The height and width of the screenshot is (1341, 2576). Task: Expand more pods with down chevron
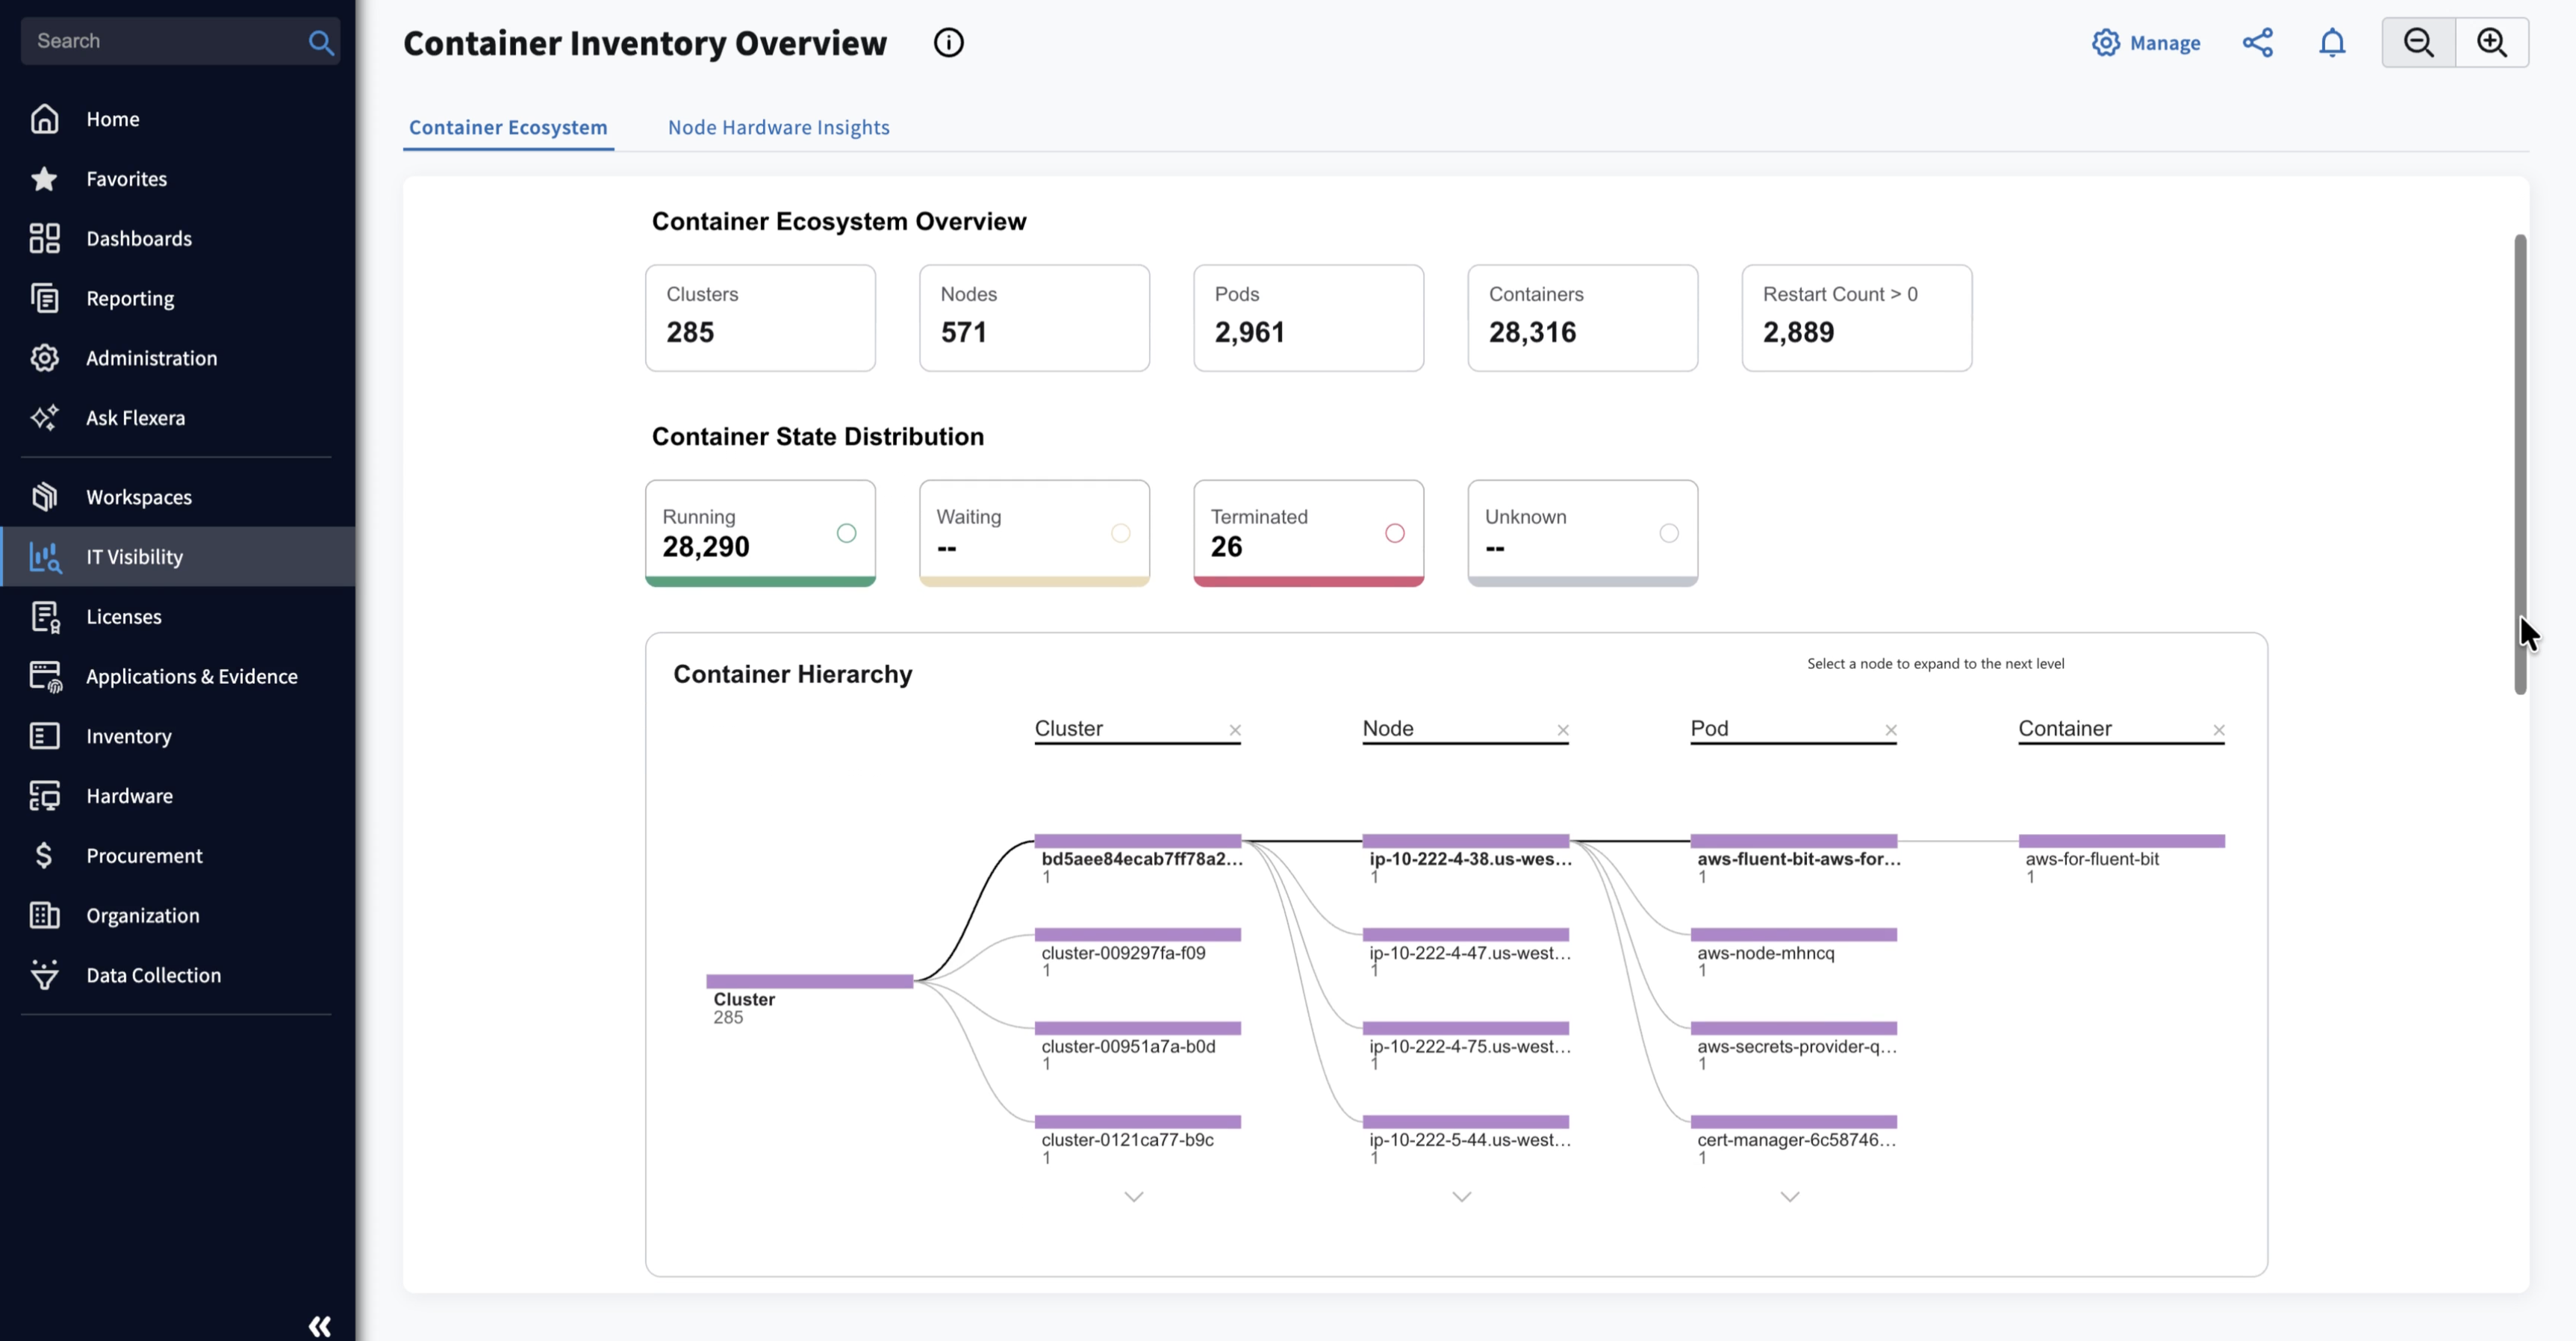point(1789,1196)
